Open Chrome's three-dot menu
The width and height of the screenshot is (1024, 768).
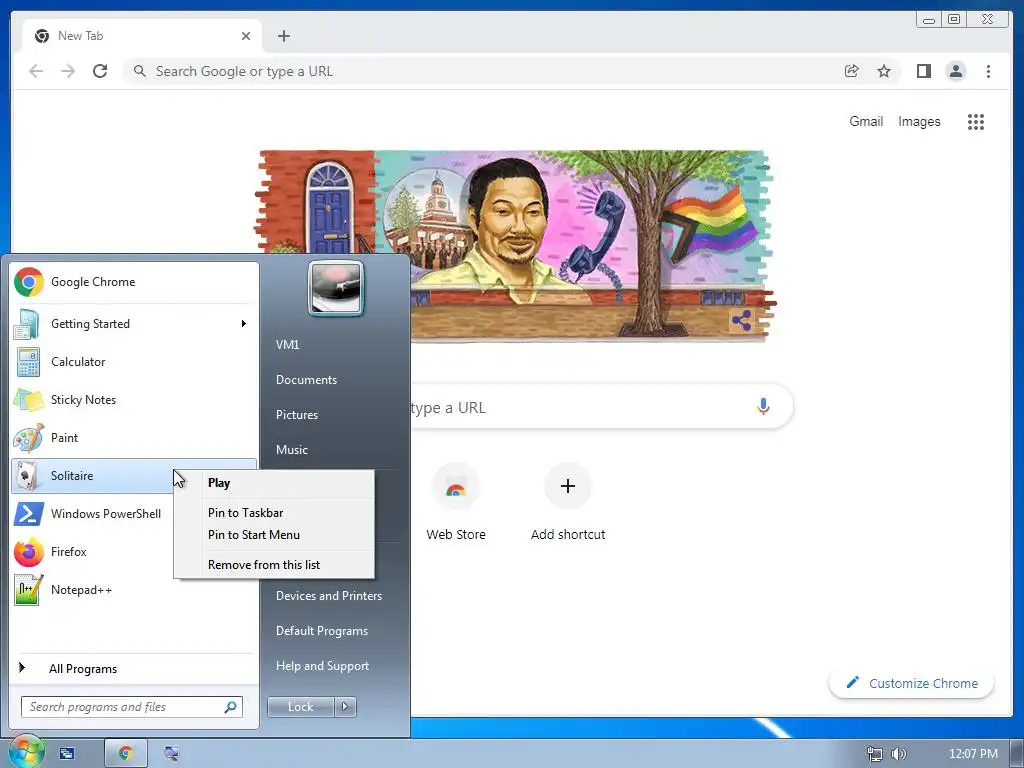[x=988, y=71]
